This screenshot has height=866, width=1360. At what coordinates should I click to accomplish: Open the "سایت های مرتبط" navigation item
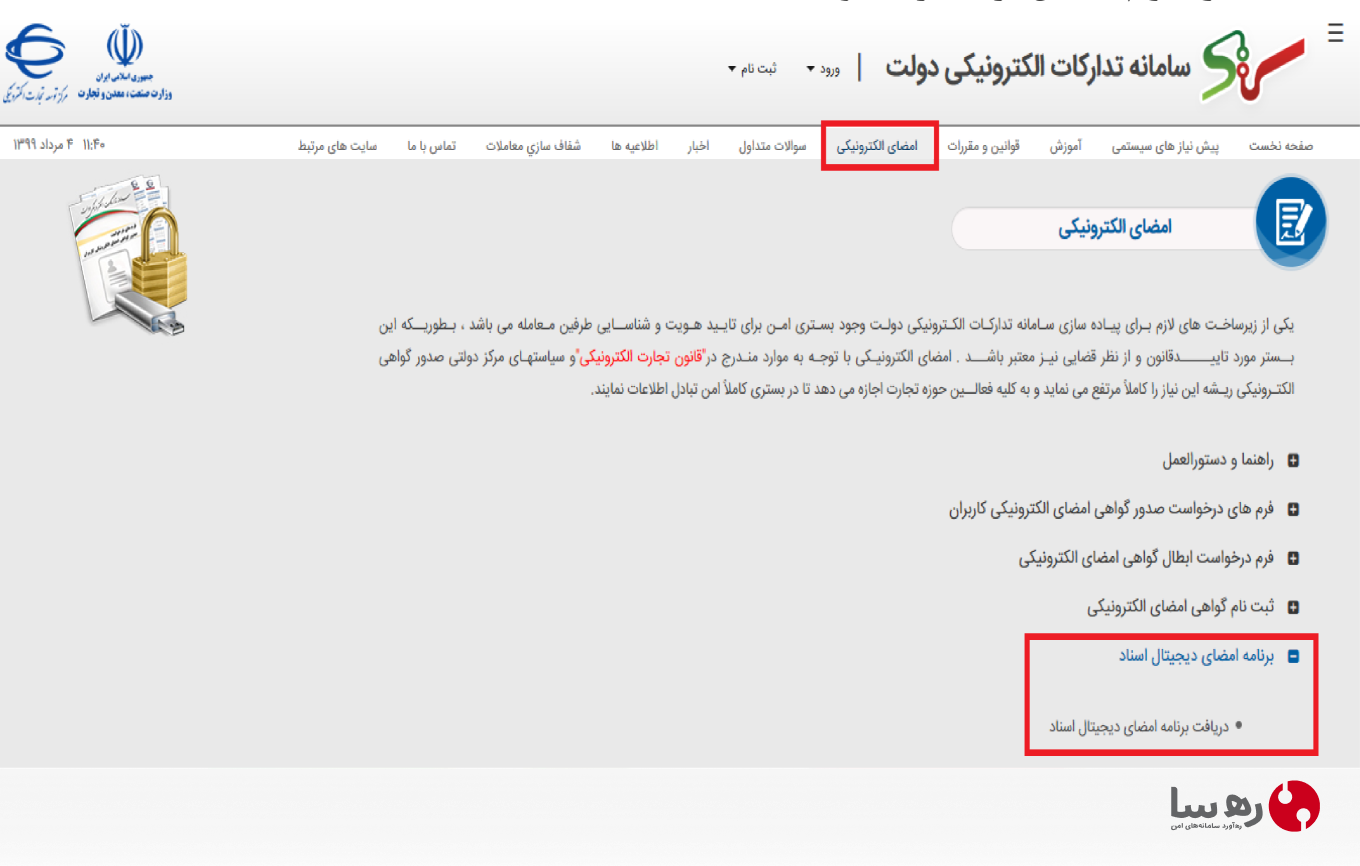click(x=338, y=146)
